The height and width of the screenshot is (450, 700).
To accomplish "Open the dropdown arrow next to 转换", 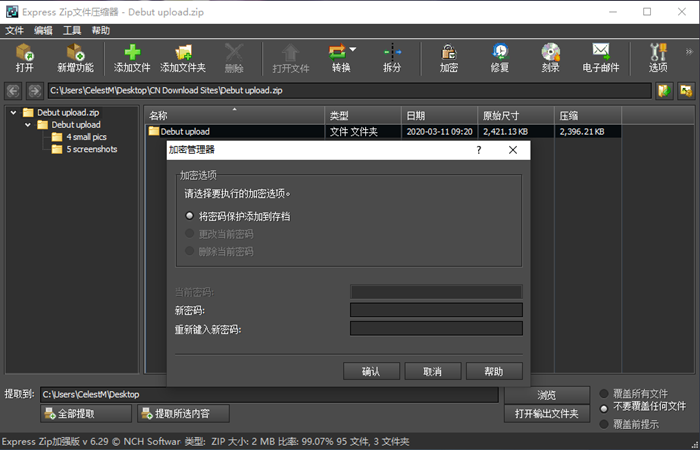I will [353, 49].
